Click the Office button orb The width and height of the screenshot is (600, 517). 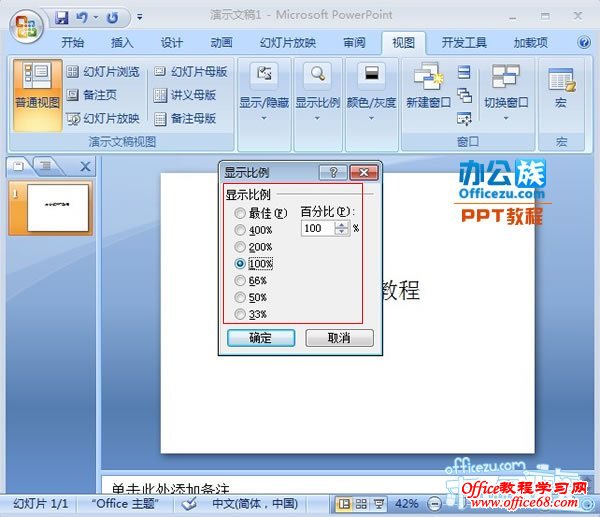26,27
